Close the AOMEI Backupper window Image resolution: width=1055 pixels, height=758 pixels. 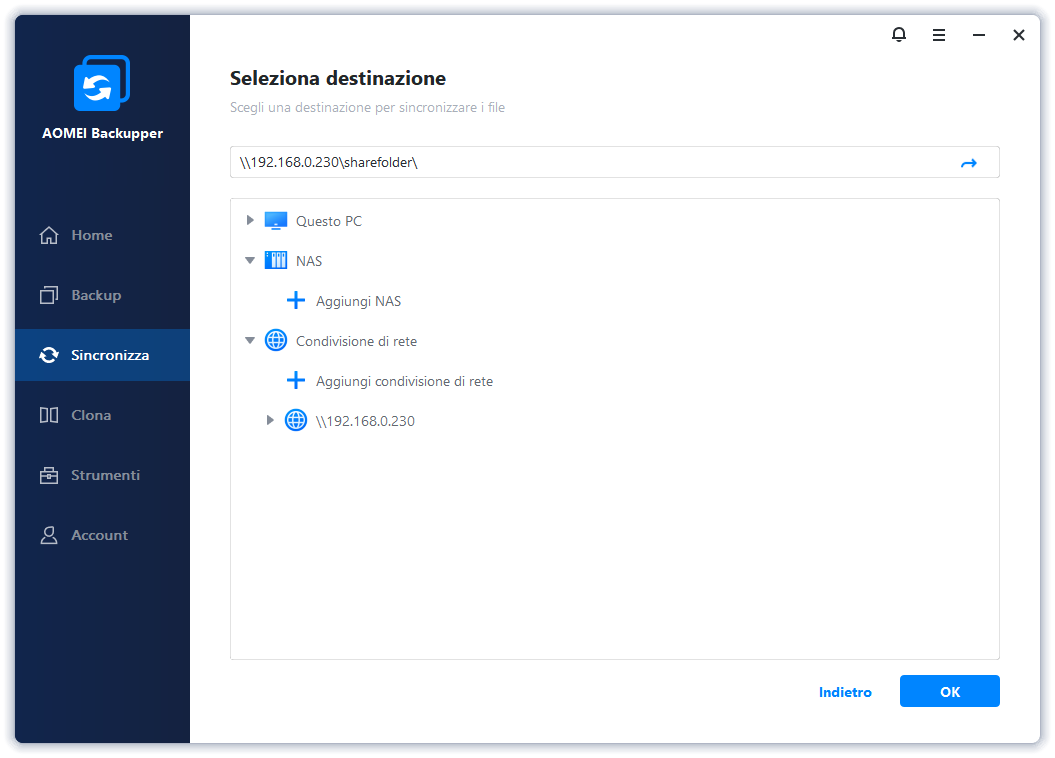1019,35
